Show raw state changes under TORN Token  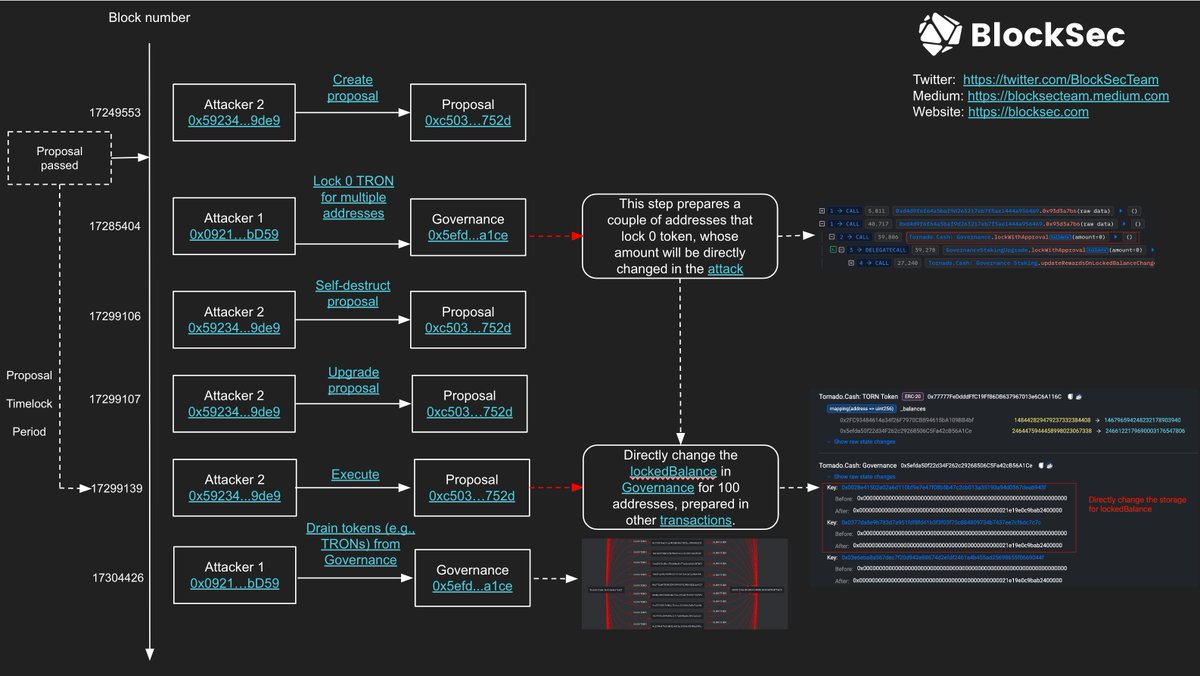[x=864, y=442]
